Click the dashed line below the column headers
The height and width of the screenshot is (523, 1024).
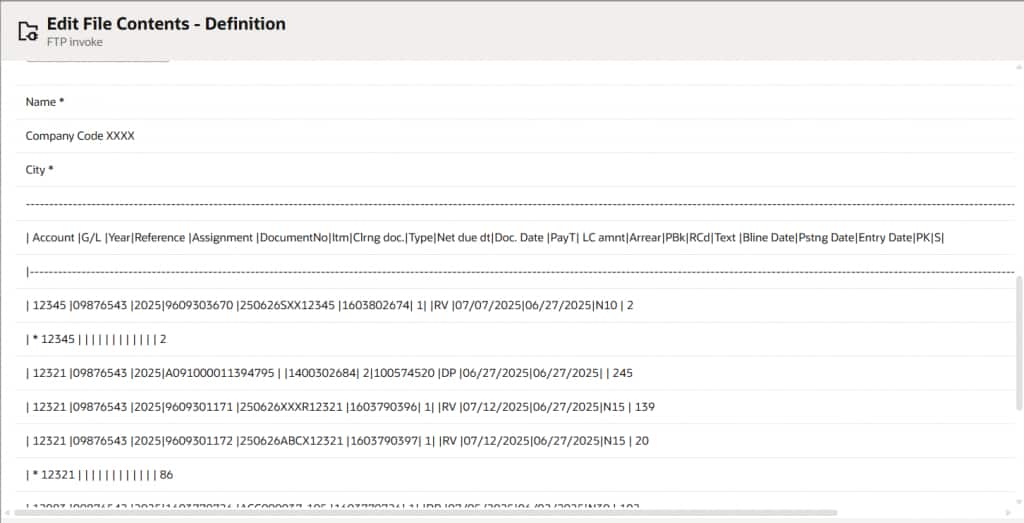coord(500,271)
